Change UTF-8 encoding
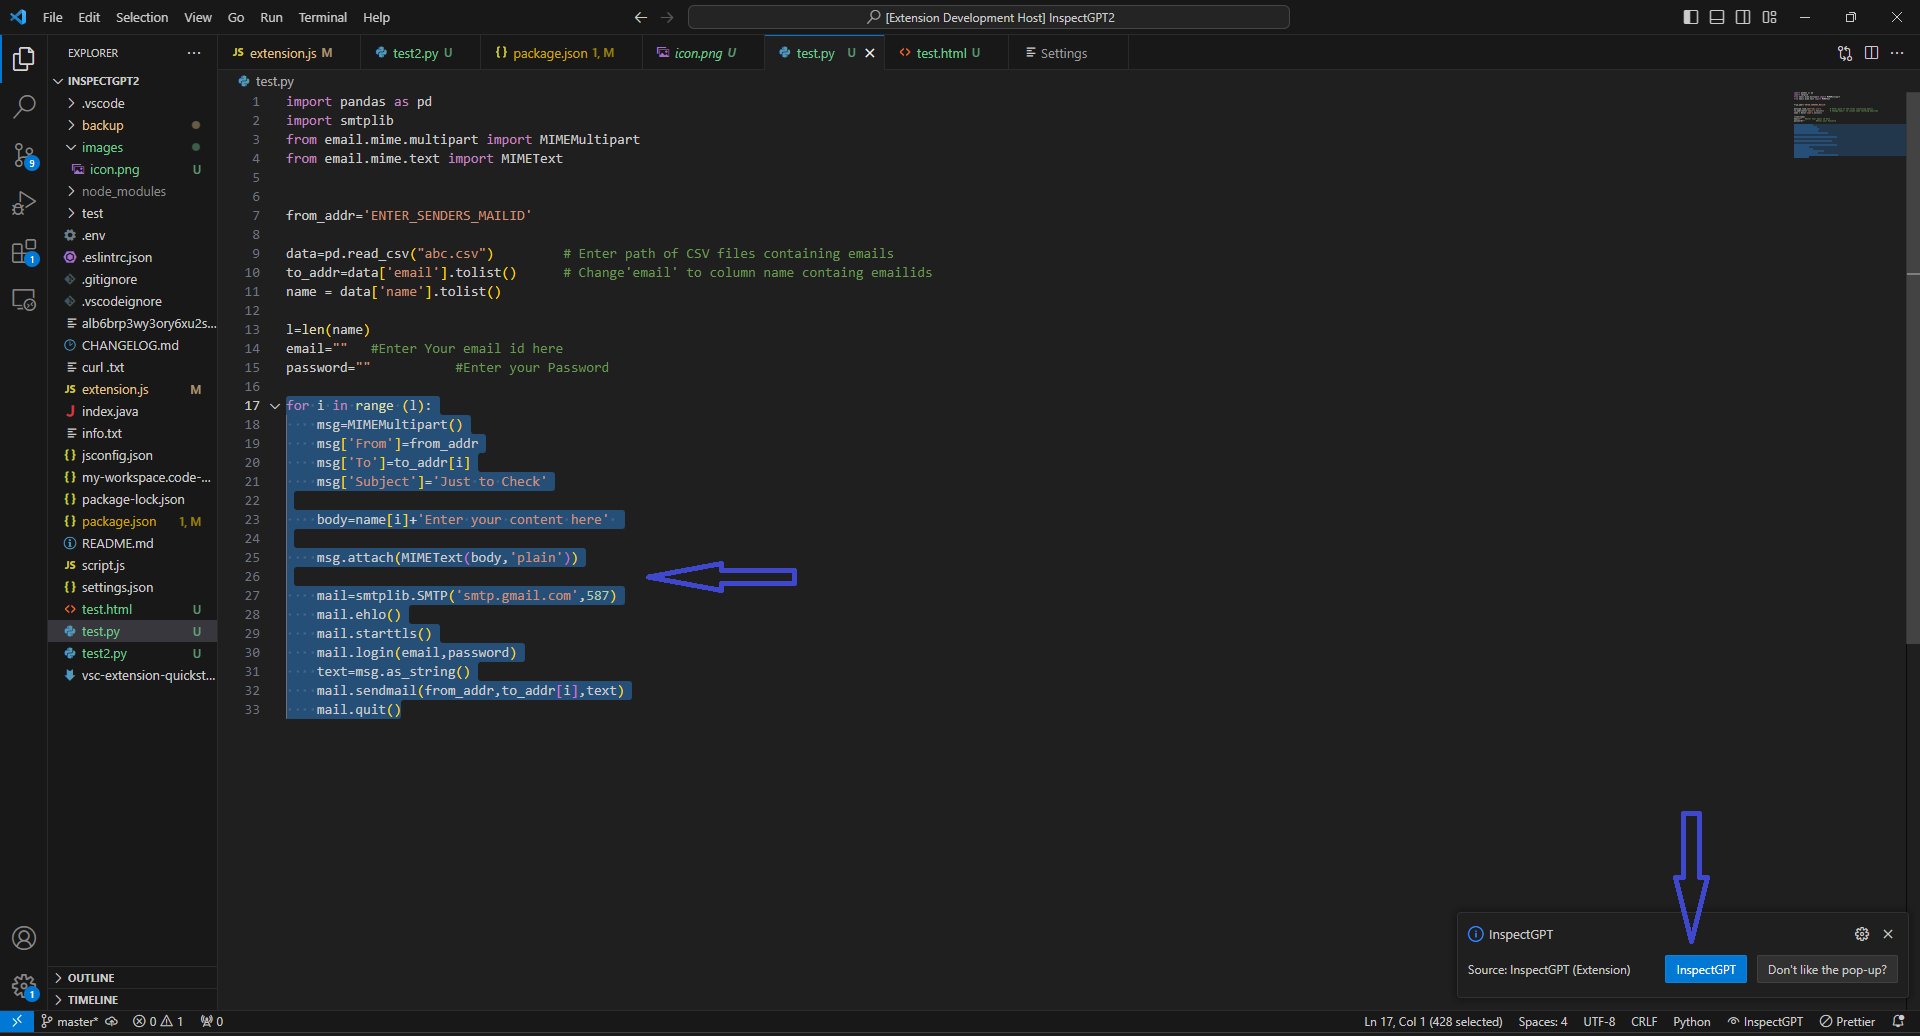Viewport: 1920px width, 1036px height. click(x=1598, y=1021)
